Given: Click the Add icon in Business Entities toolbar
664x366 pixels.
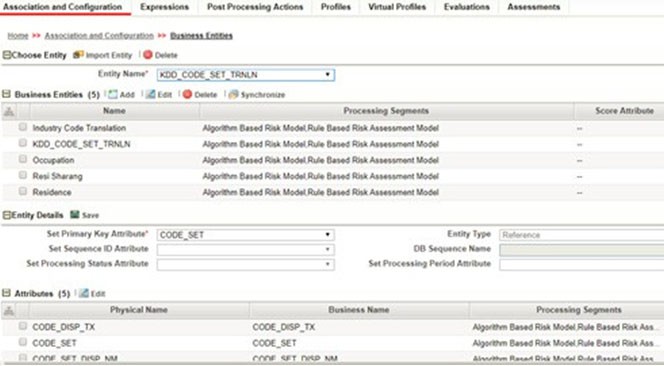Looking at the screenshot, I should tap(113, 94).
